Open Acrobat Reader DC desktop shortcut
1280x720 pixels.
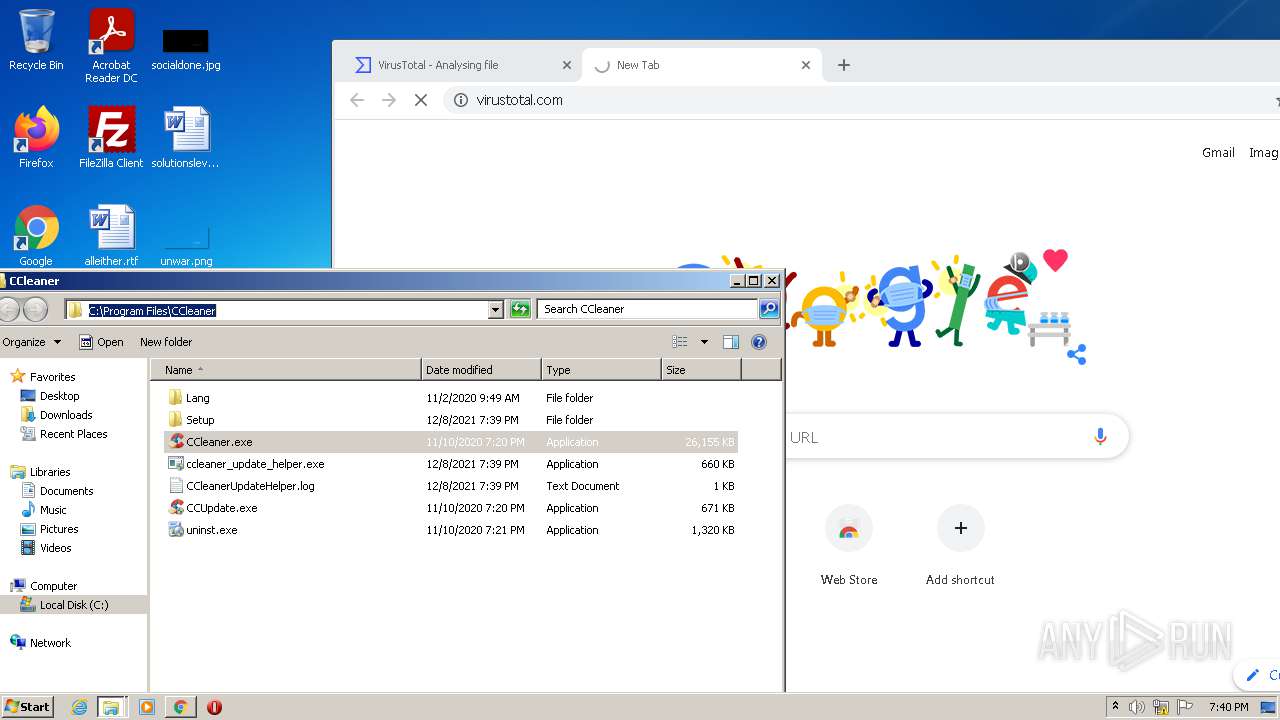pyautogui.click(x=111, y=45)
